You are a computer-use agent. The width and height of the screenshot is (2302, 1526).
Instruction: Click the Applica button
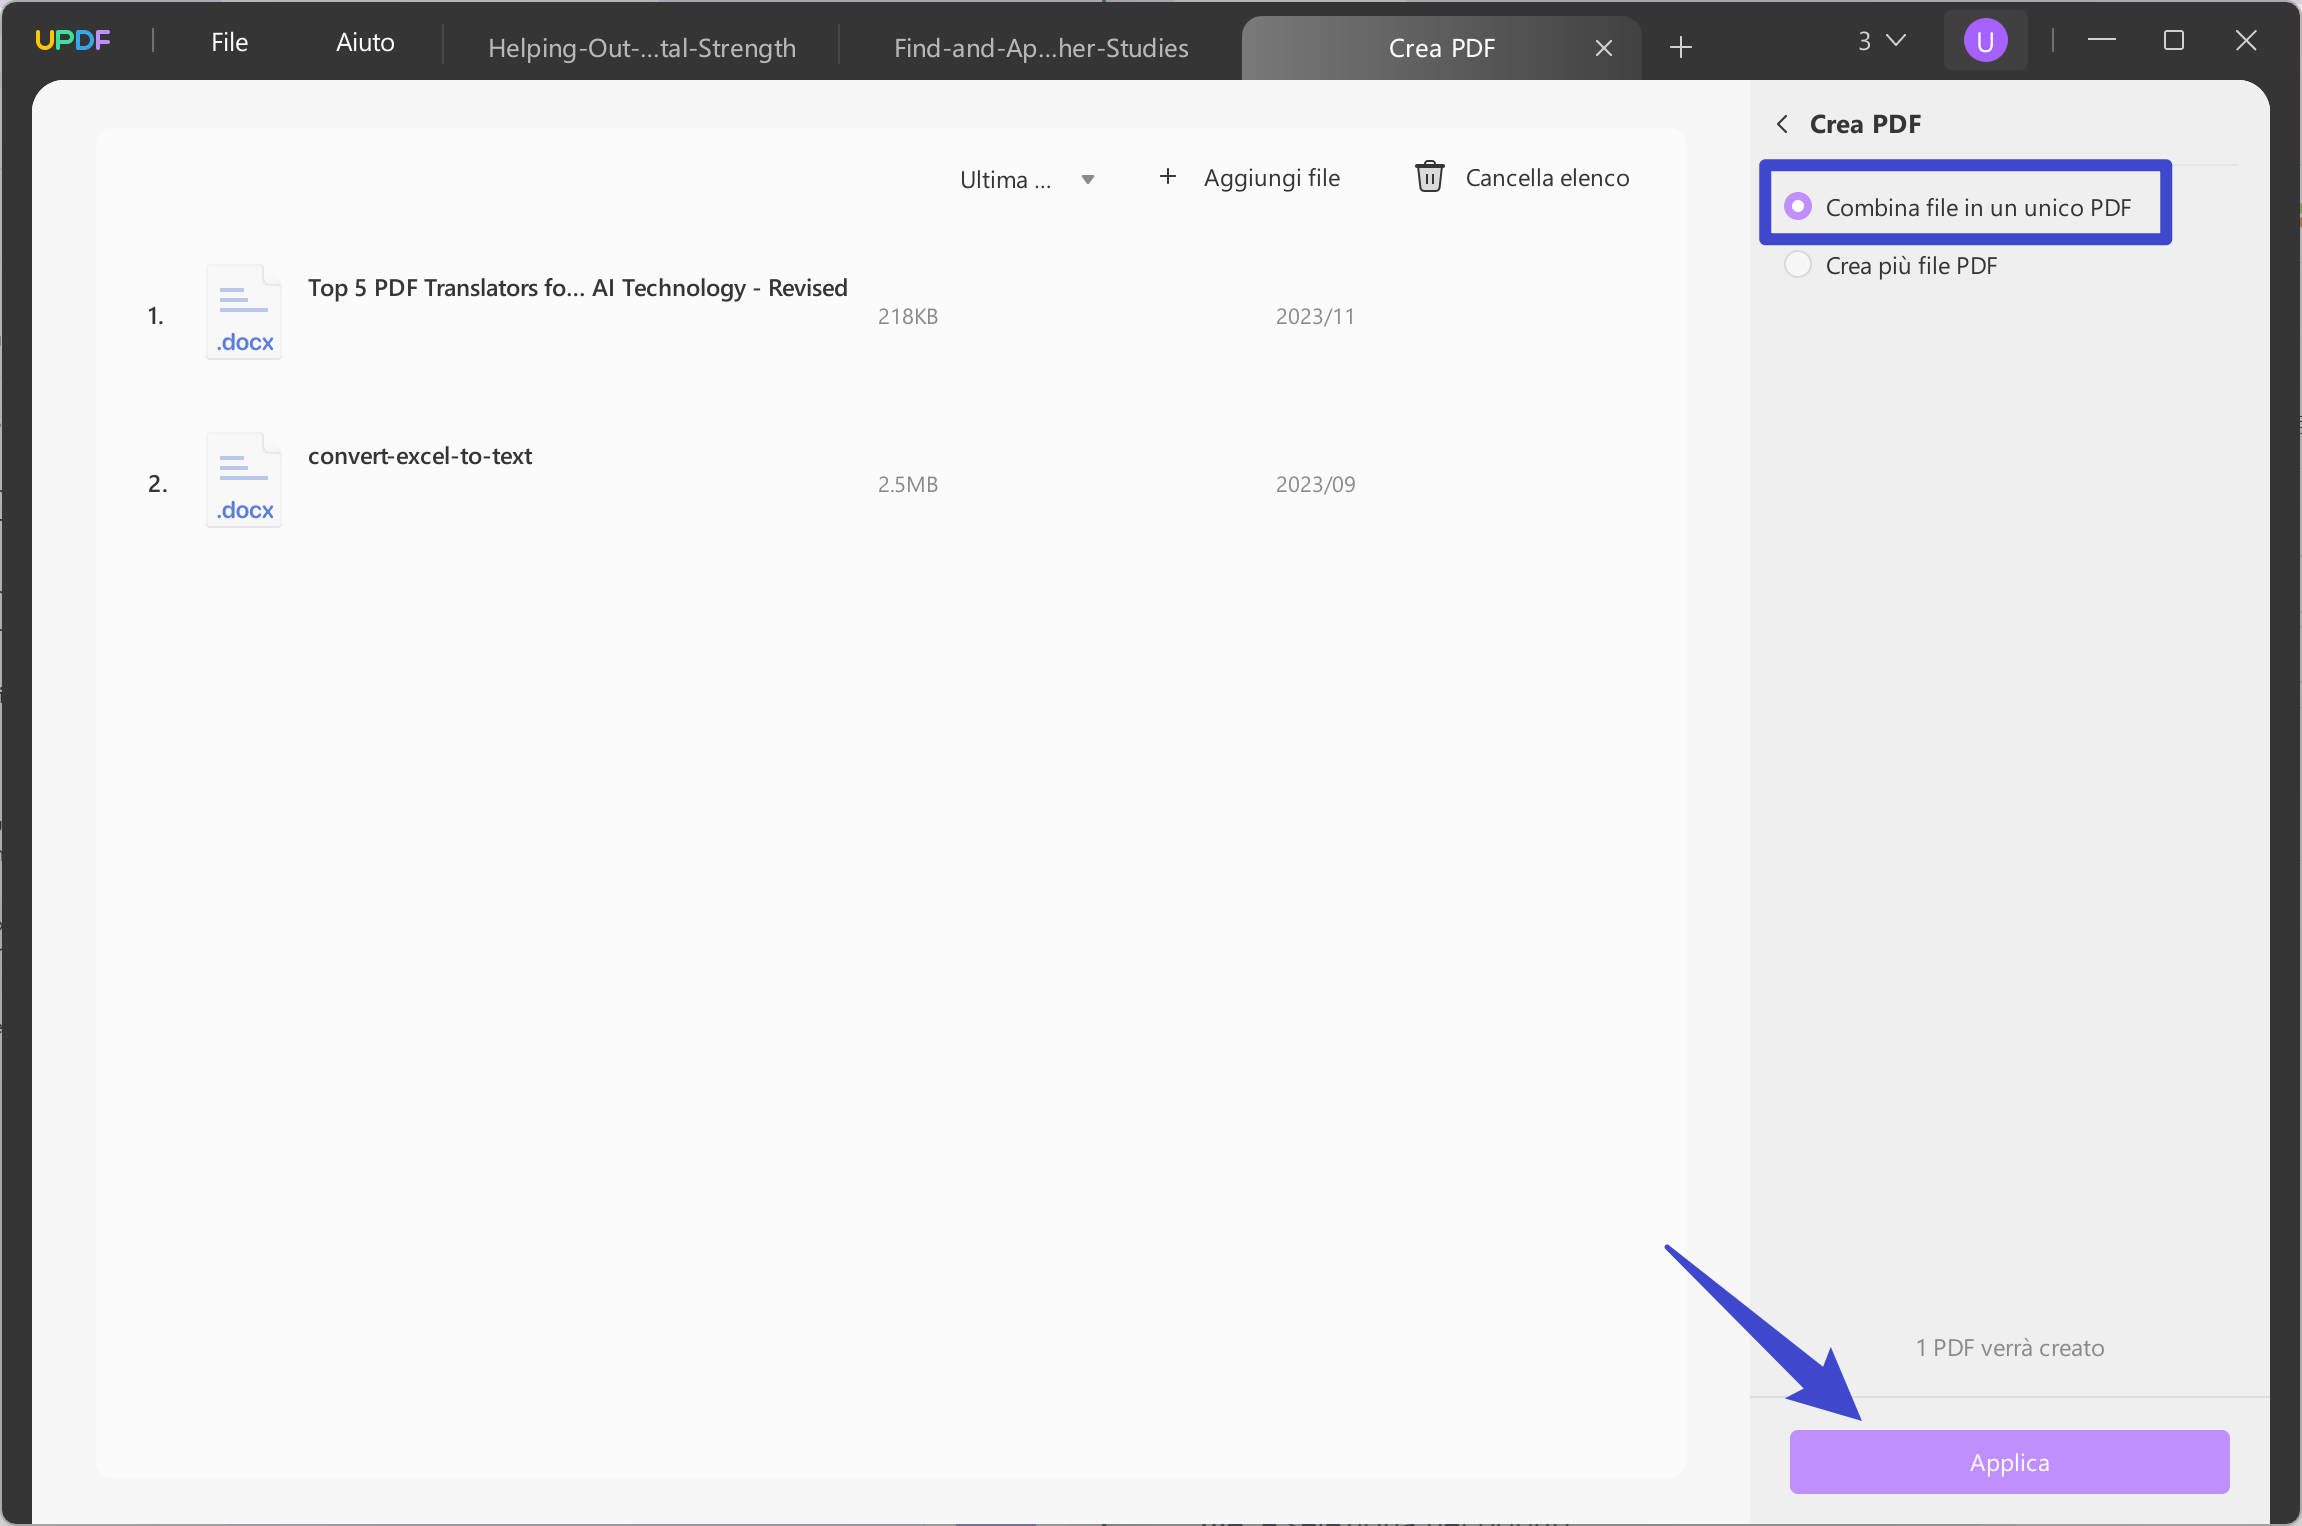tap(2009, 1462)
